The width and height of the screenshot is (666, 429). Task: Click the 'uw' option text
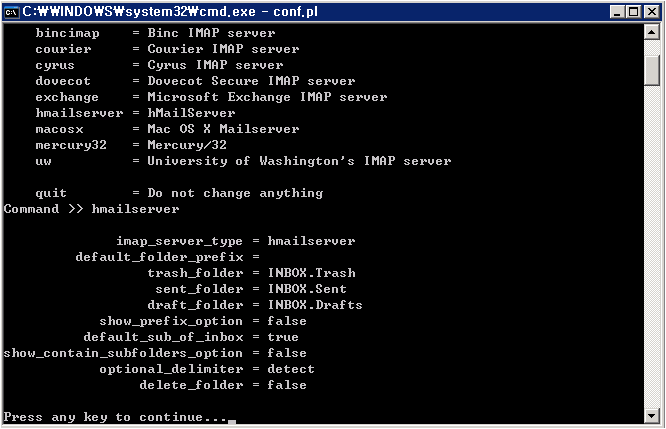tap(43, 161)
